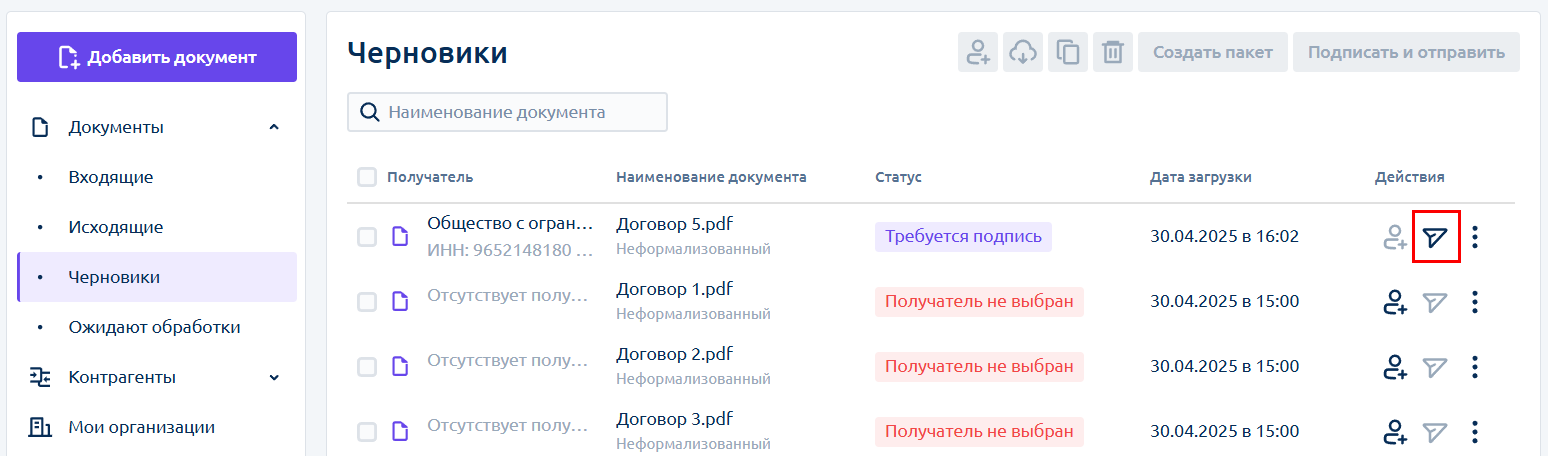Click the send icon for Договор 5.pdf

point(1436,237)
